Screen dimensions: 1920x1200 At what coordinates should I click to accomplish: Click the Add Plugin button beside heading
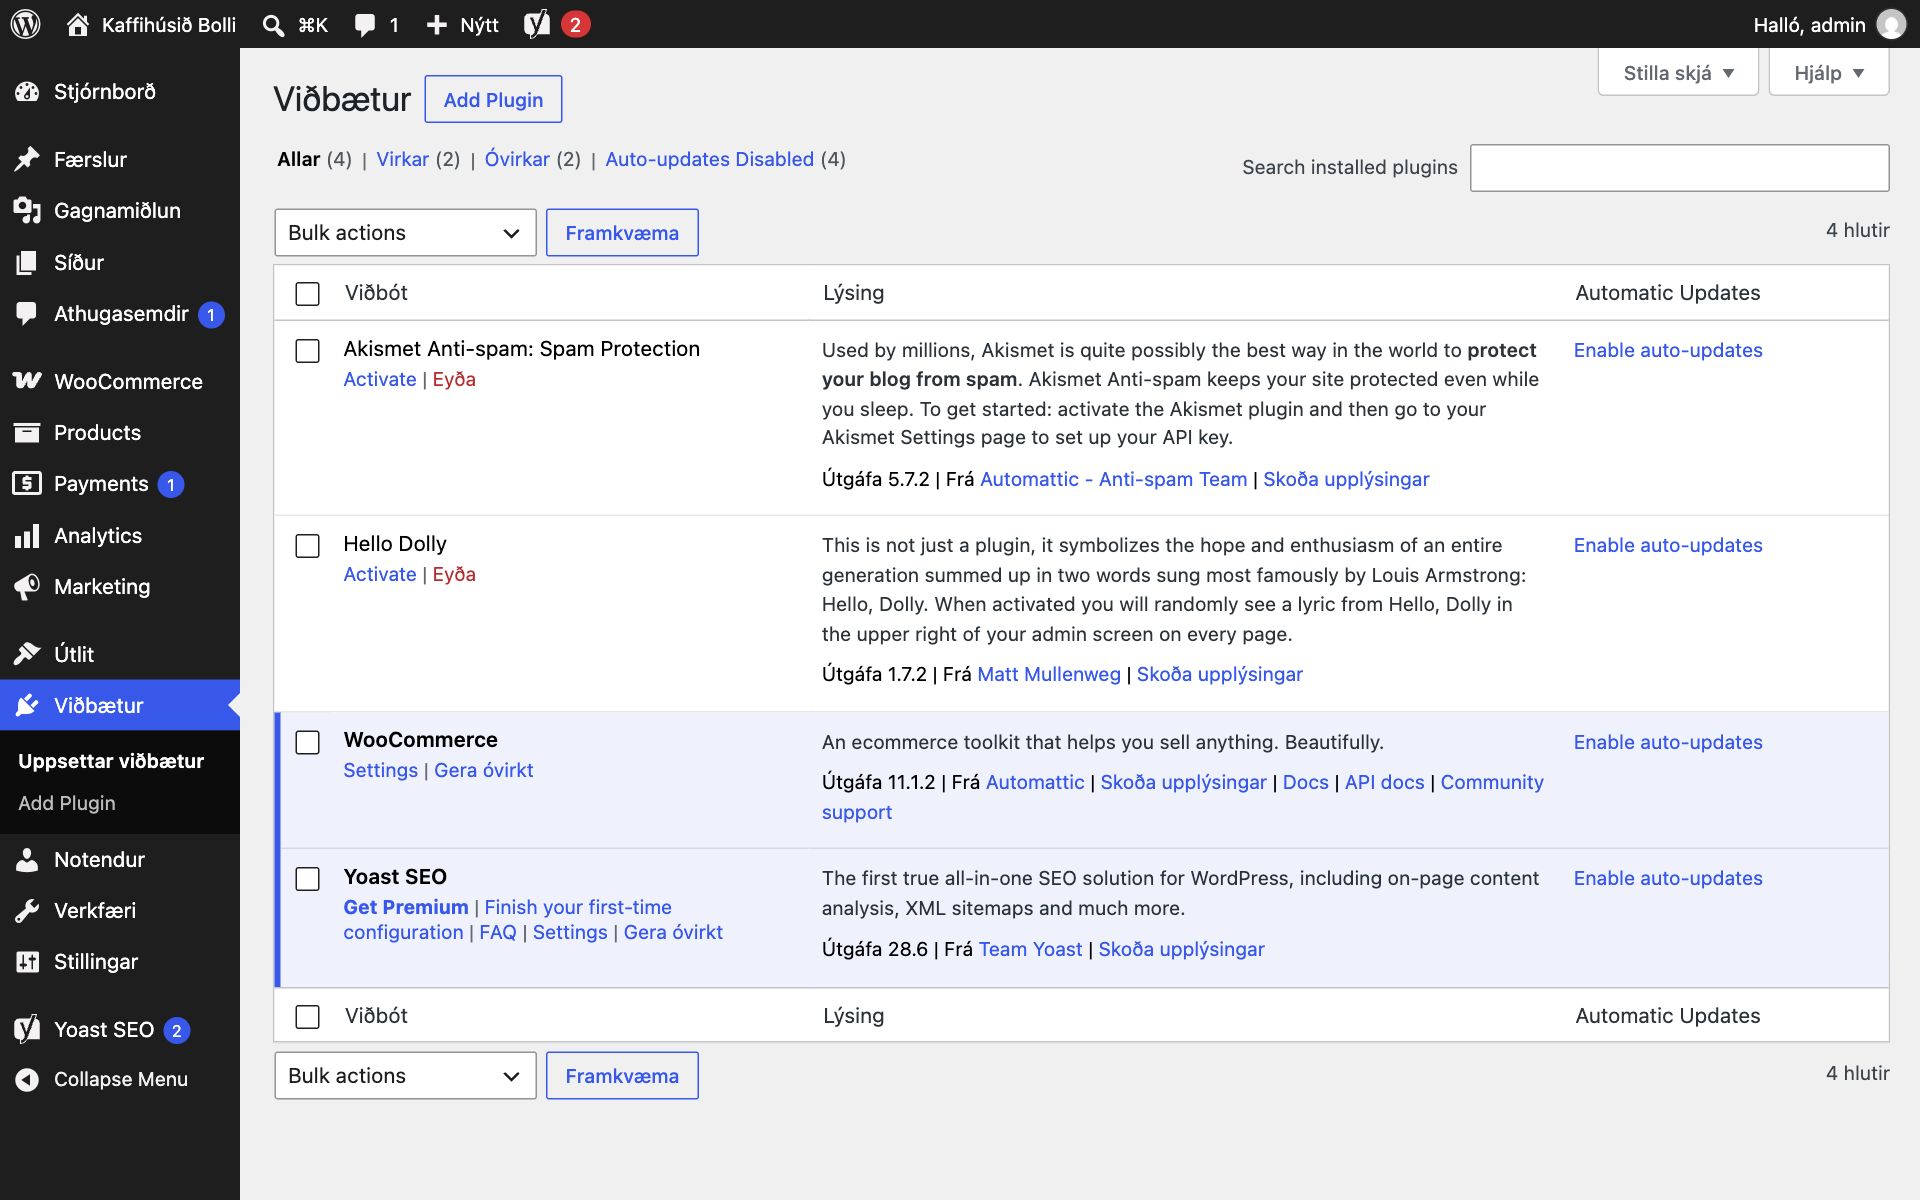click(x=493, y=99)
